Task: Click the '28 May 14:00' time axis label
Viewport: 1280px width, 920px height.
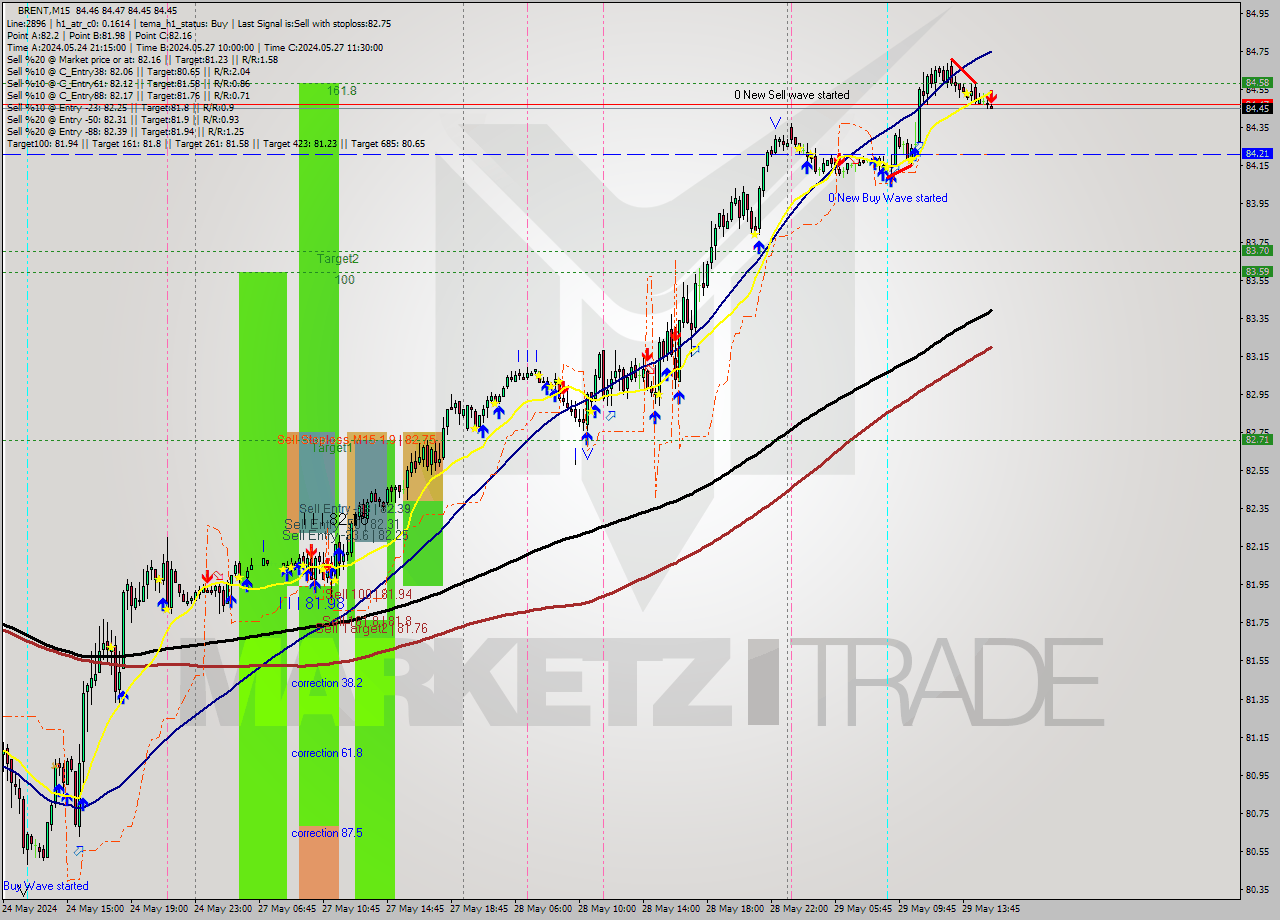Action: 672,908
